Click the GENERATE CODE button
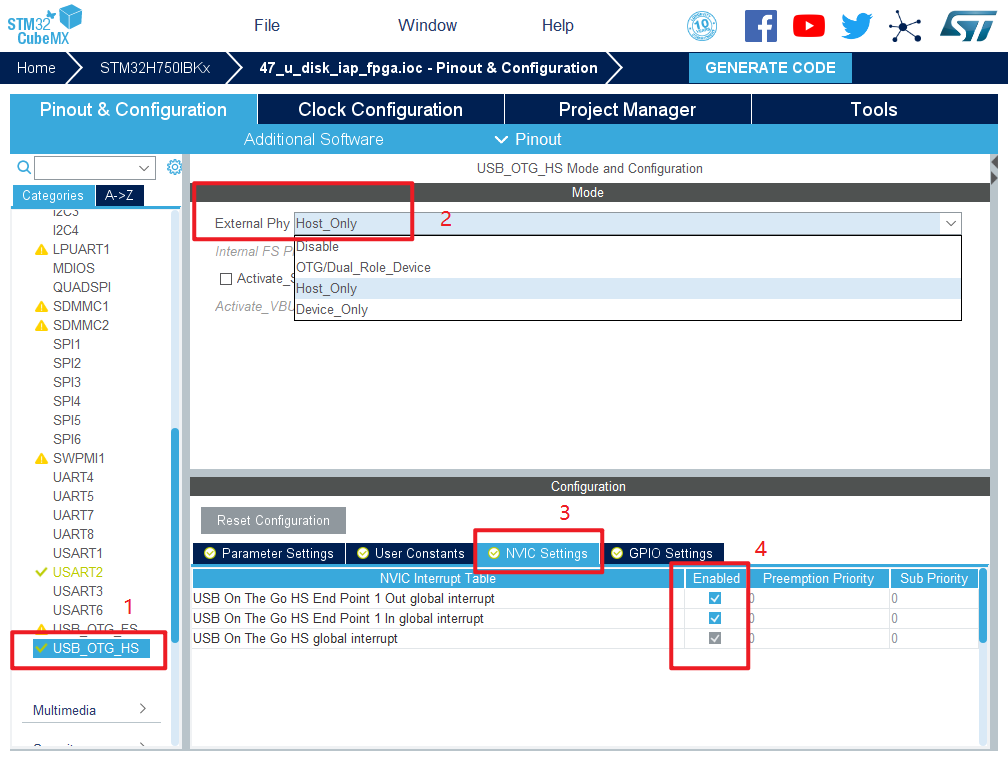The image size is (1008, 761). (x=770, y=68)
